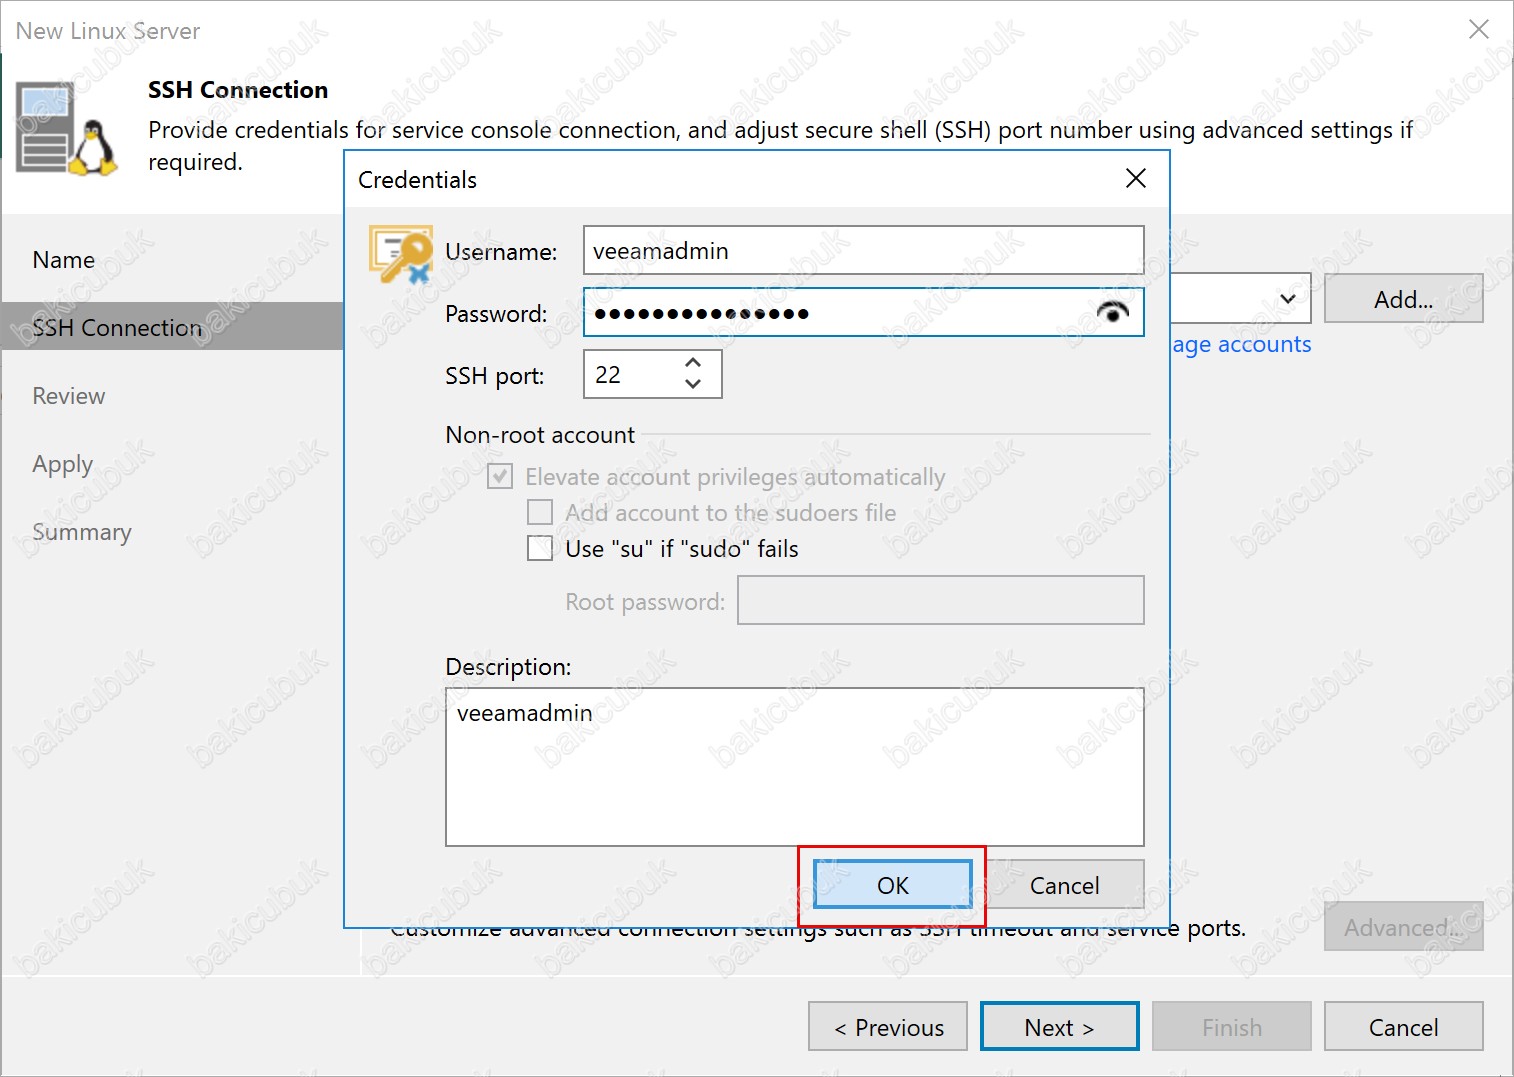1514x1077 pixels.
Task: Select the SSH Connection wizard step
Action: click(x=172, y=327)
